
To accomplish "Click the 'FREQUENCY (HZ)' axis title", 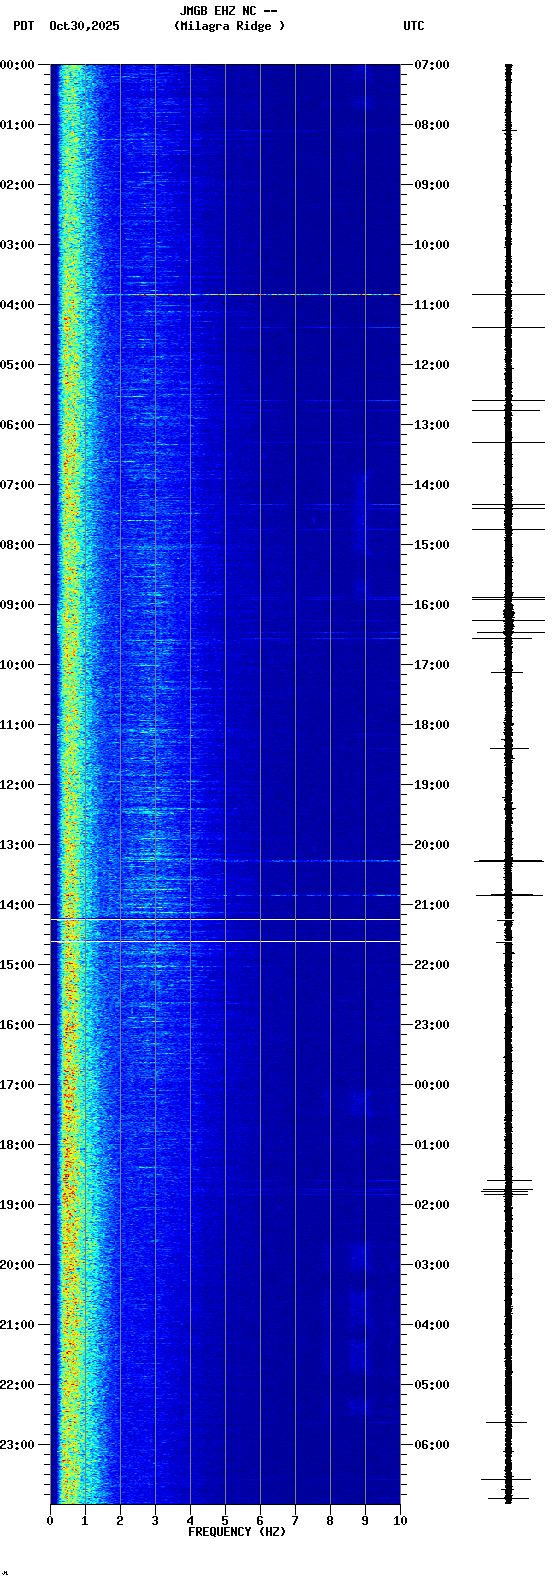I will pyautogui.click(x=237, y=1532).
